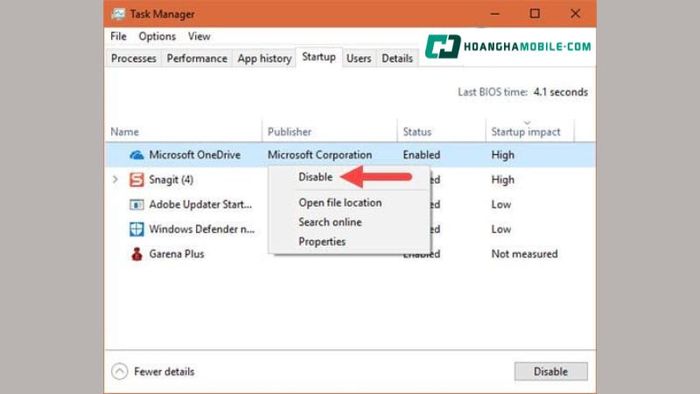Click the Not measured impact cell
The image size is (700, 394).
pyautogui.click(x=525, y=253)
